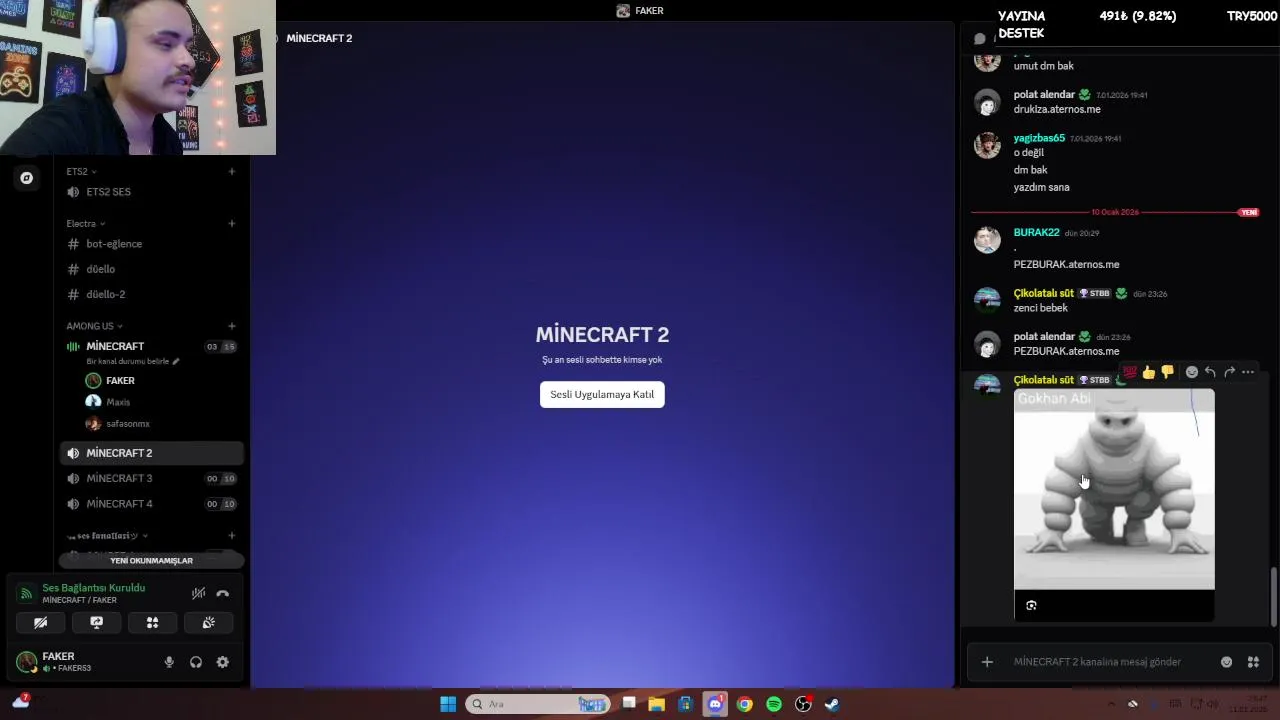Open the düello-2 text channel
Image resolution: width=1280 pixels, height=720 pixels.
coord(151,294)
